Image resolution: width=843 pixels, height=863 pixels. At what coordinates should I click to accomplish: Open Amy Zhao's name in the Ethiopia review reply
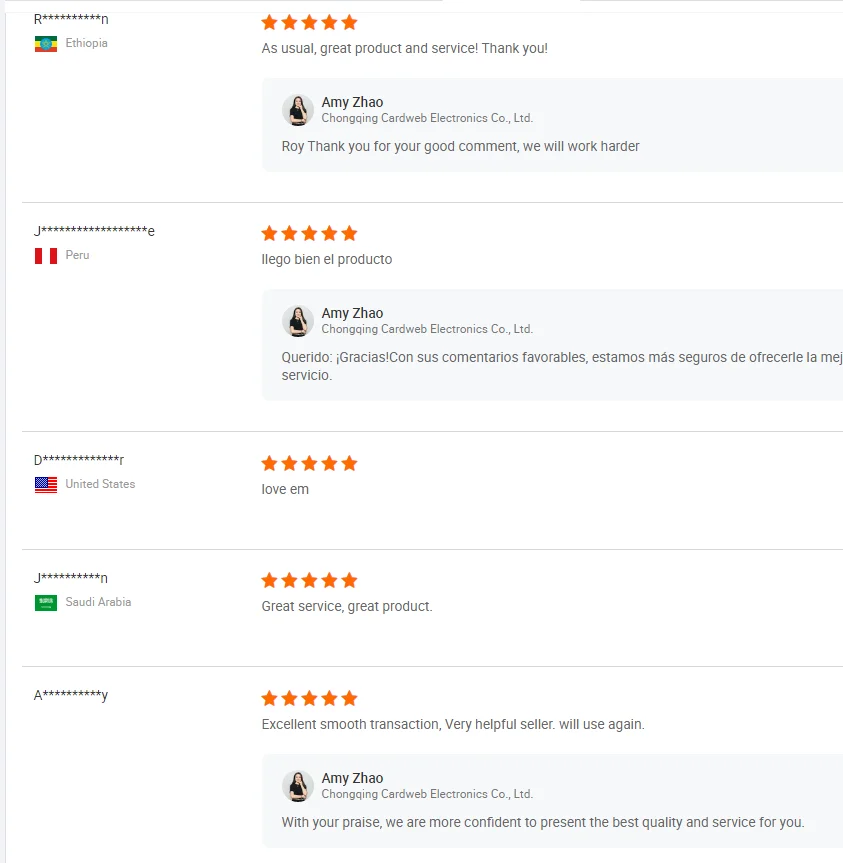[352, 102]
